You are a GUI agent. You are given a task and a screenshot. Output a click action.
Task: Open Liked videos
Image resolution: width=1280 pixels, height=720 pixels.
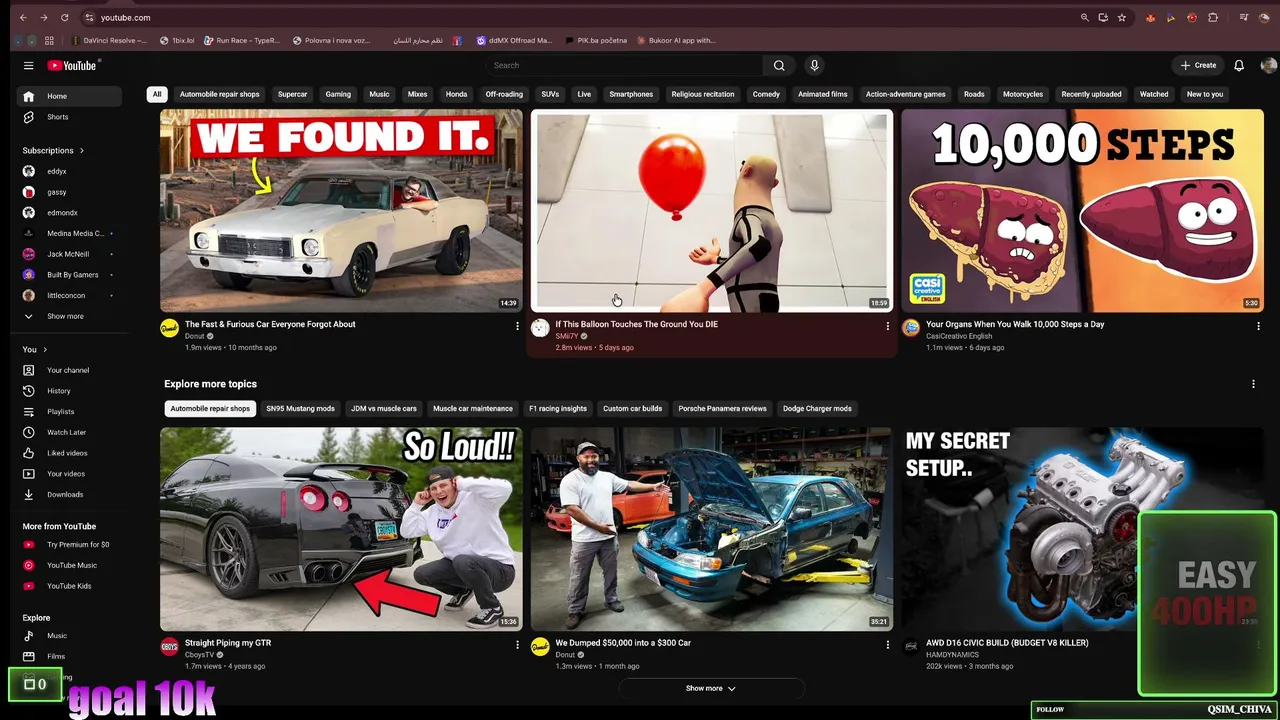click(69, 453)
